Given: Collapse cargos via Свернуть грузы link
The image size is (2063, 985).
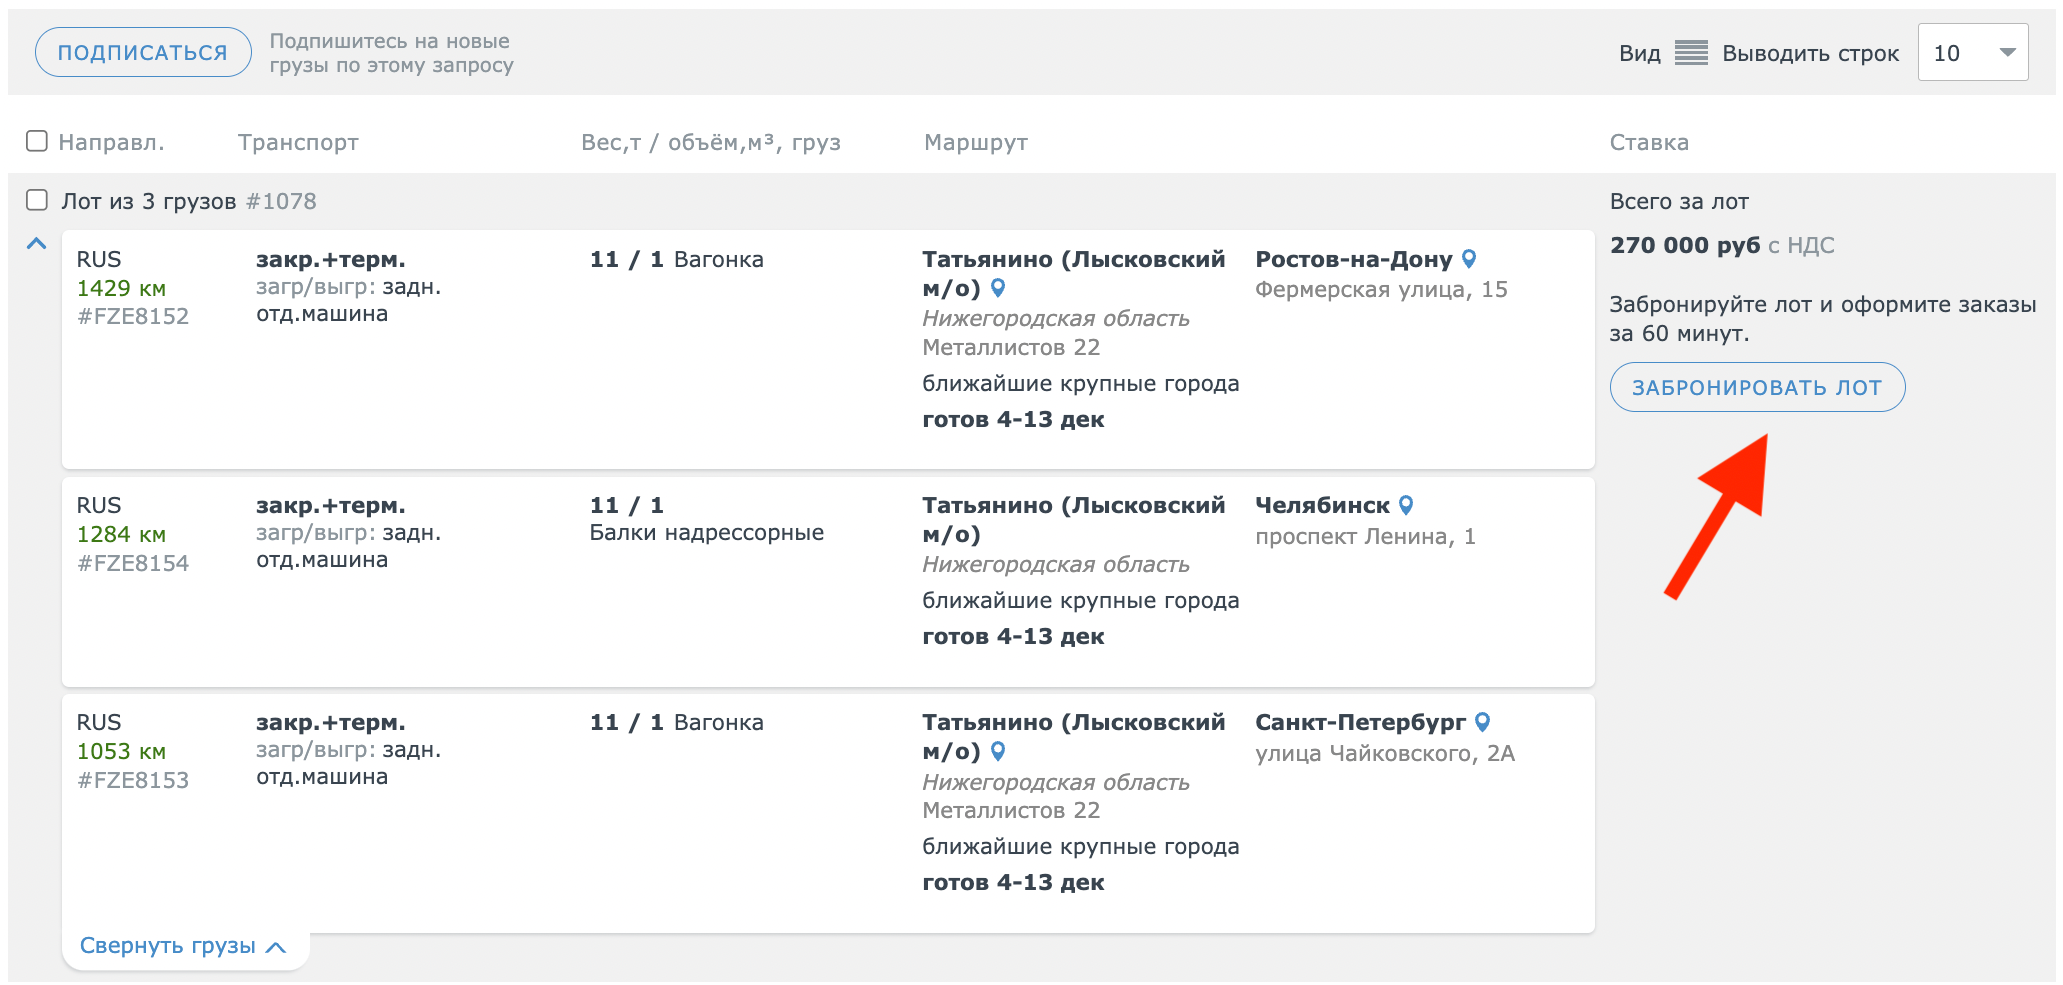Looking at the screenshot, I should (x=168, y=946).
